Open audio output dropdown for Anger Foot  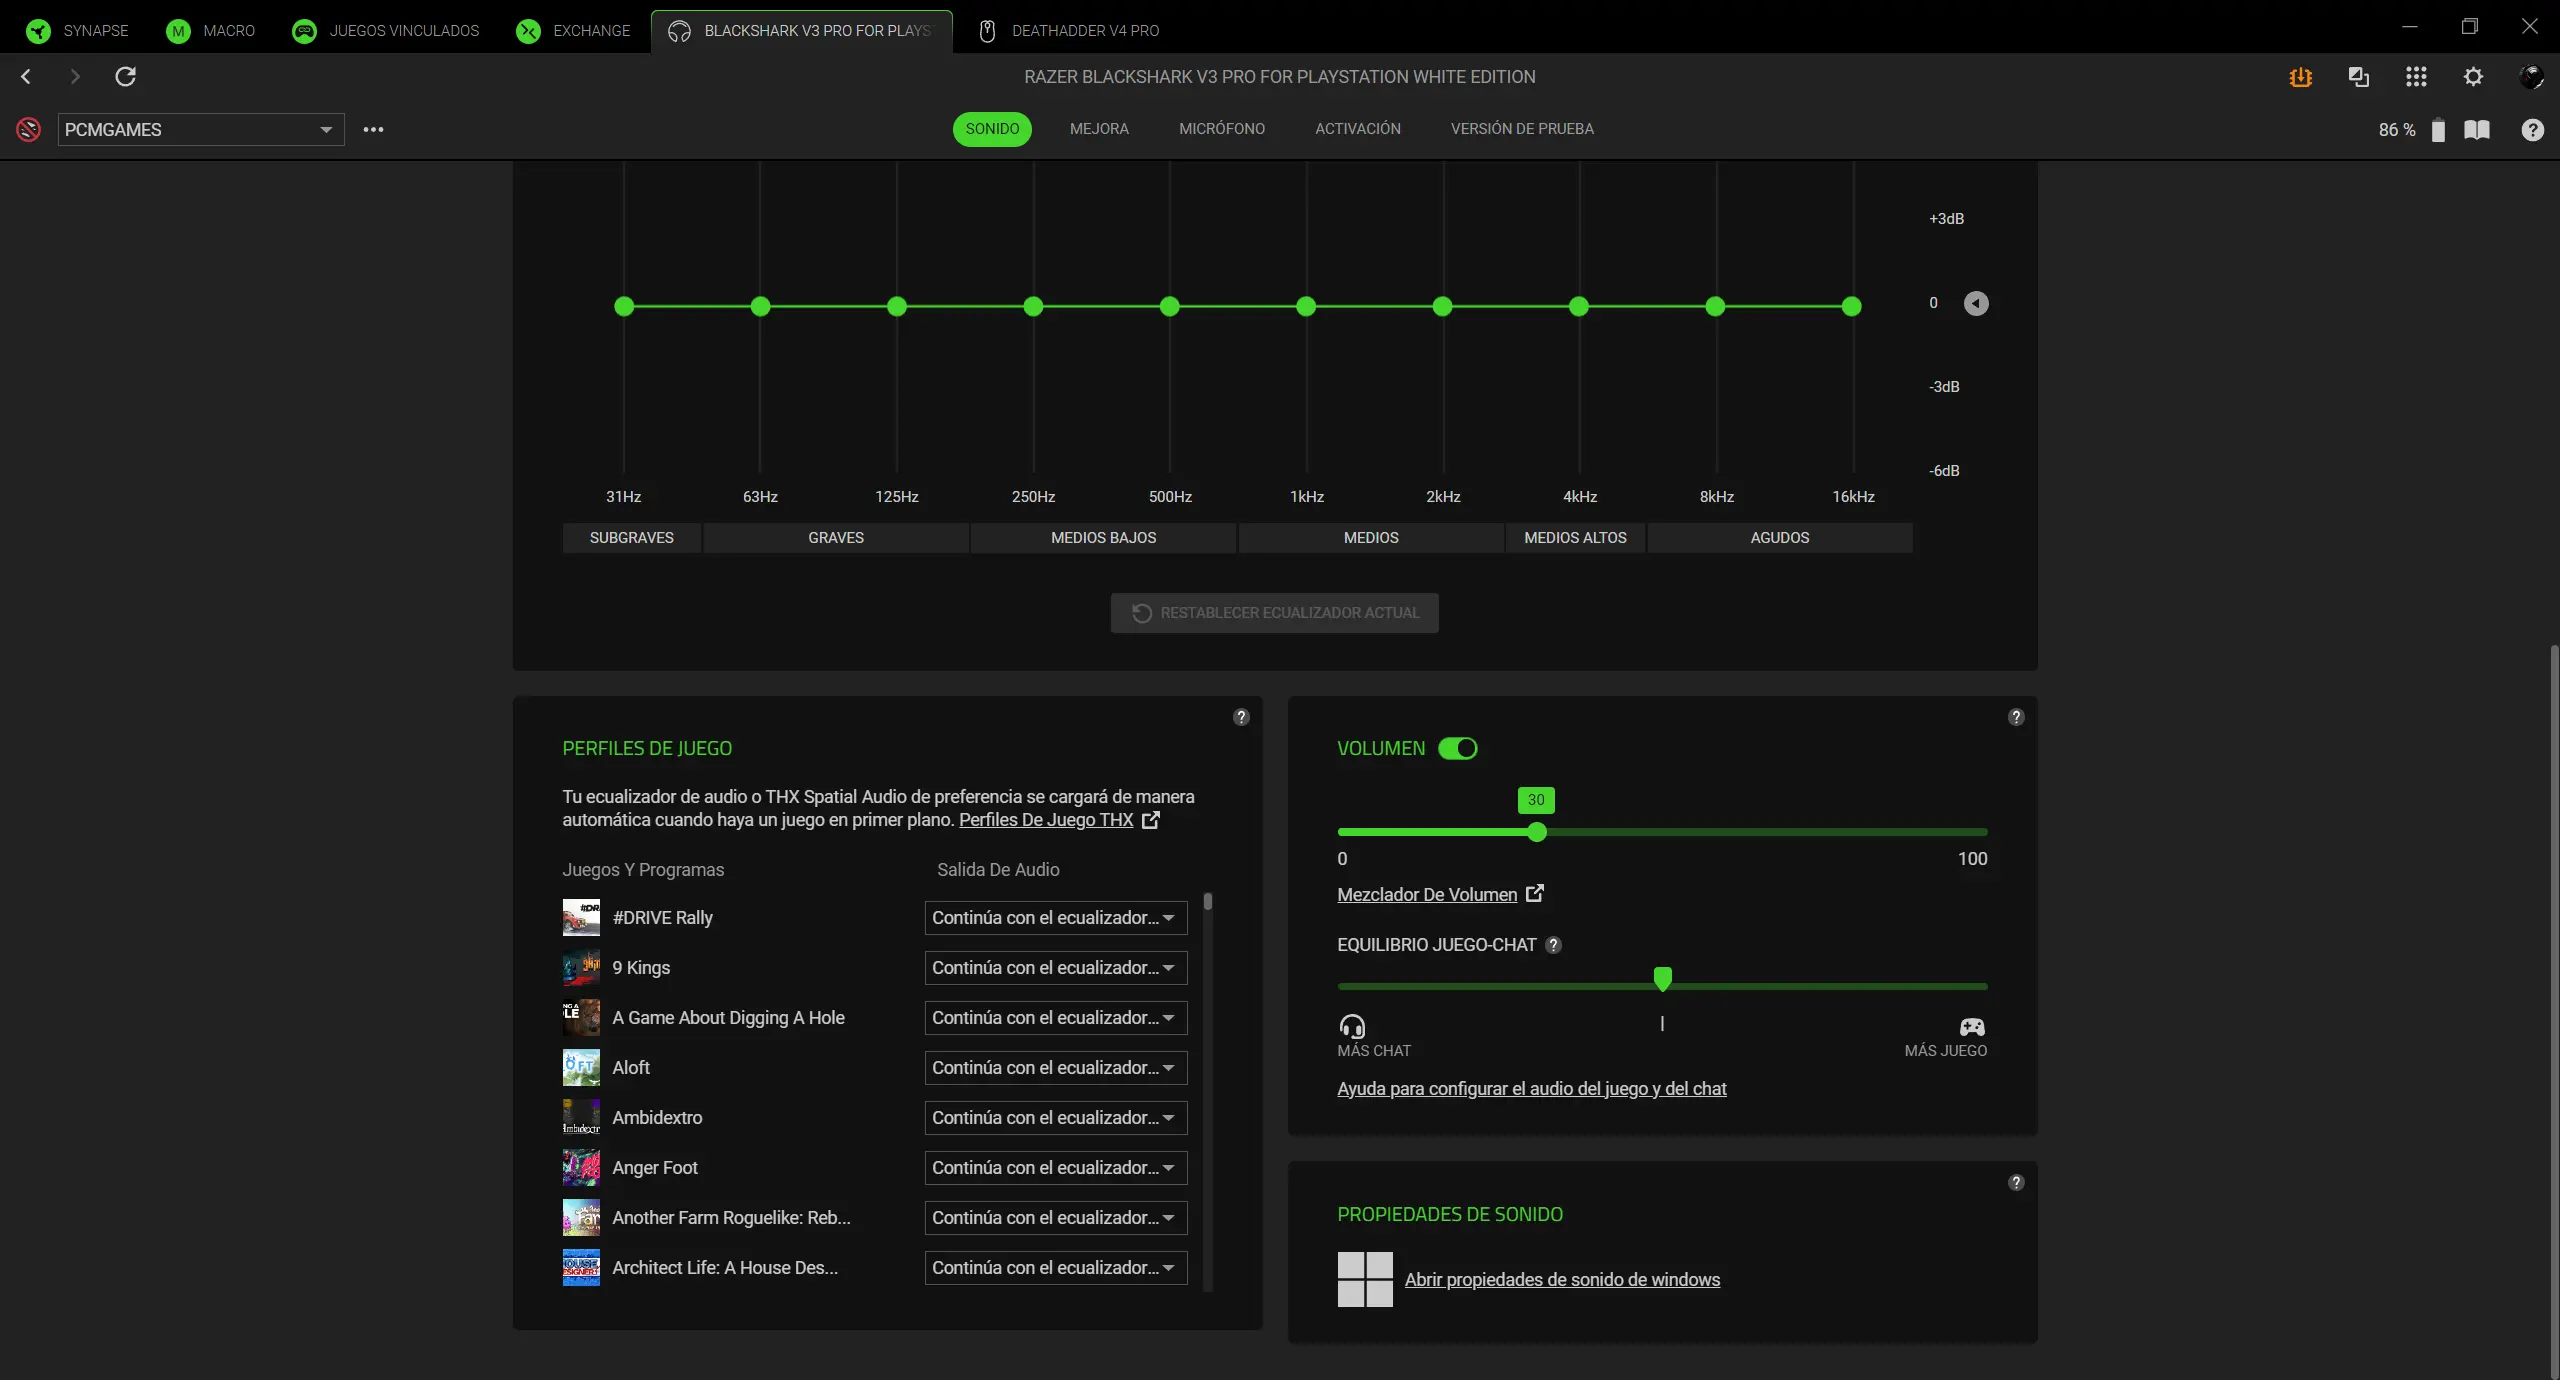click(x=1056, y=1168)
